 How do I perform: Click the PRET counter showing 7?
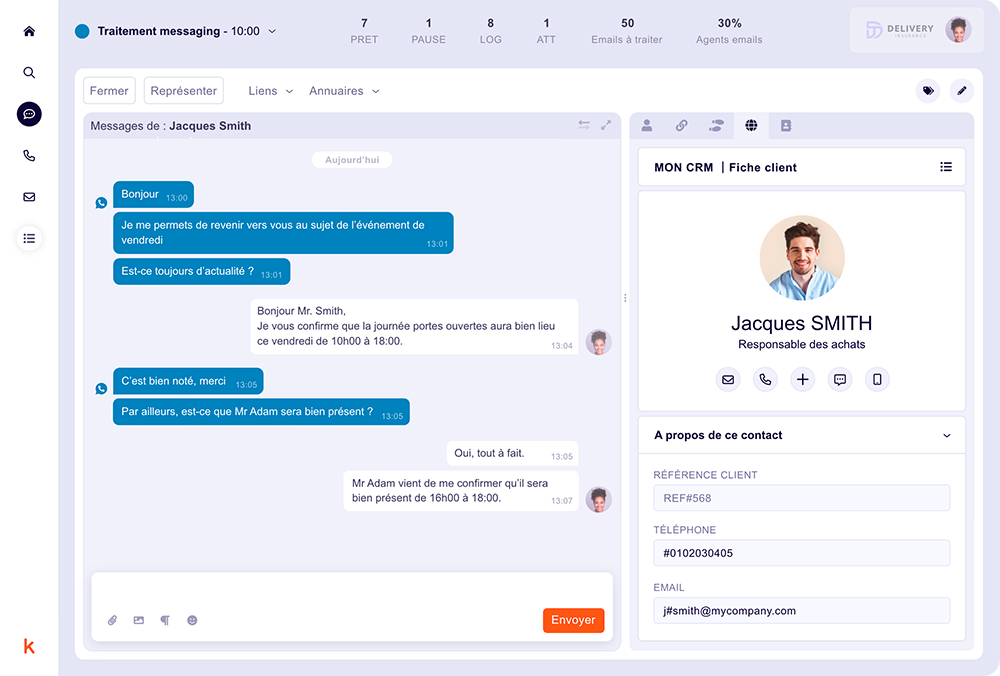[x=364, y=31]
